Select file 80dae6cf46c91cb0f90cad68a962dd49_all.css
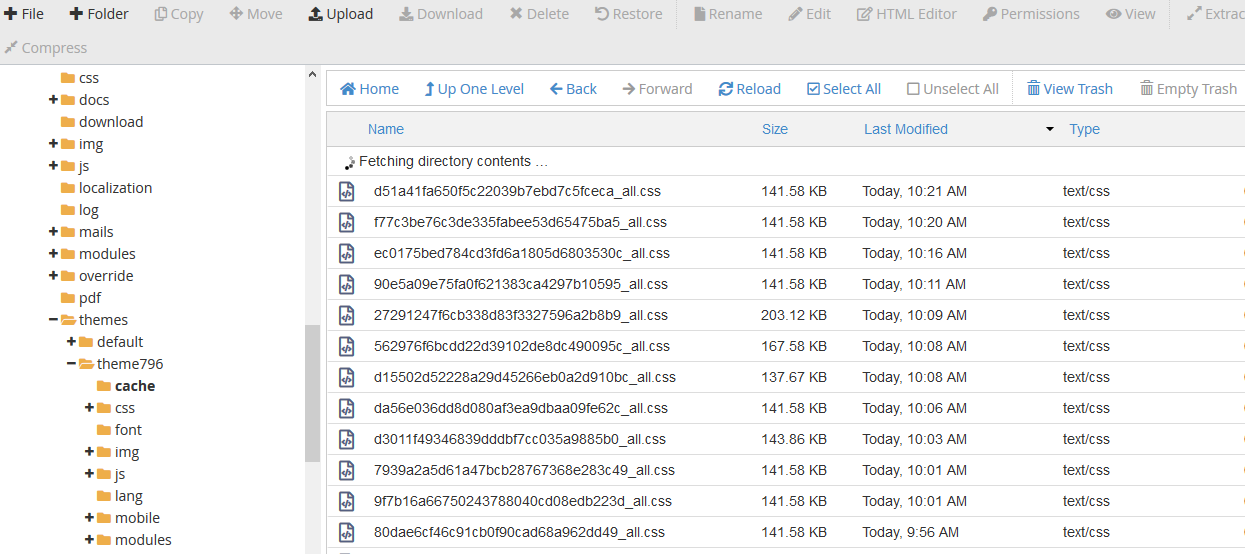1245x554 pixels. click(519, 532)
